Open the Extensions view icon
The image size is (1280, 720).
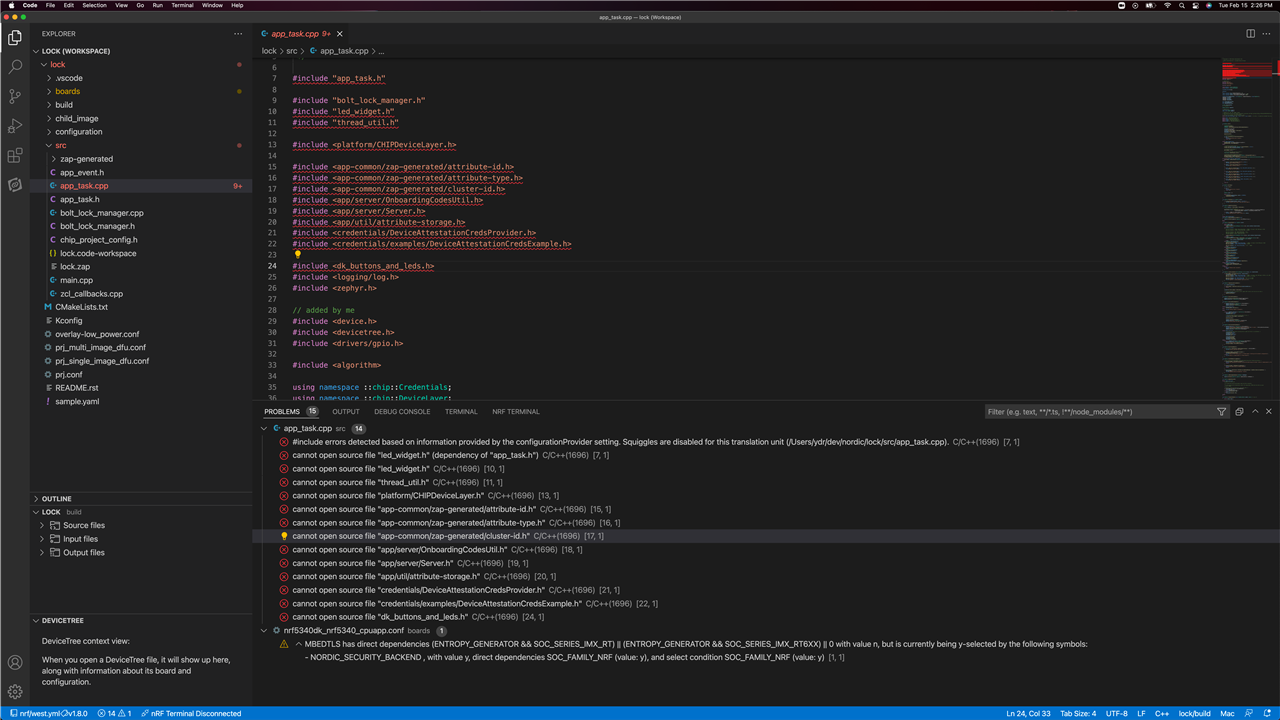click(15, 155)
